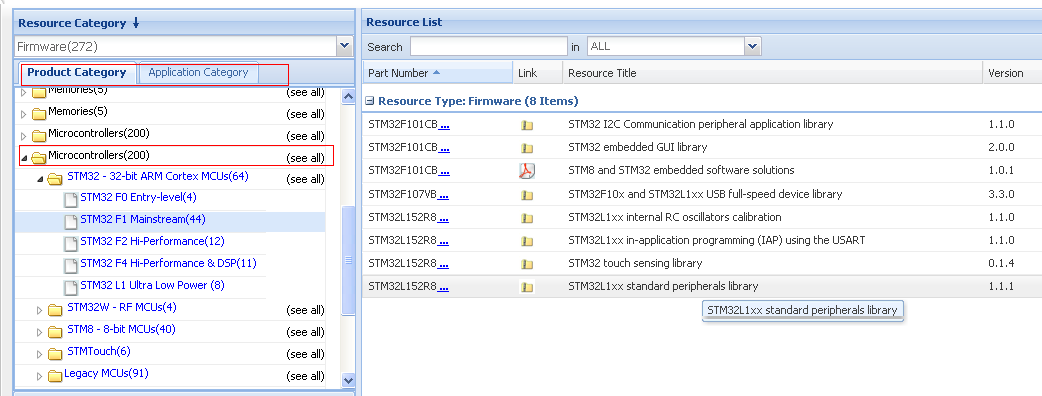
Task: Click version 0.1.4 cell
Action: 1001,264
